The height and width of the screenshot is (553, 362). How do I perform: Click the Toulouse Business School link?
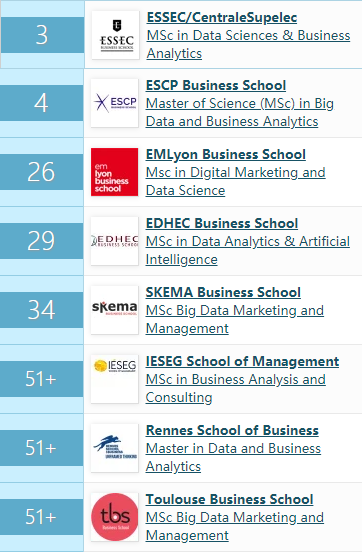(230, 499)
